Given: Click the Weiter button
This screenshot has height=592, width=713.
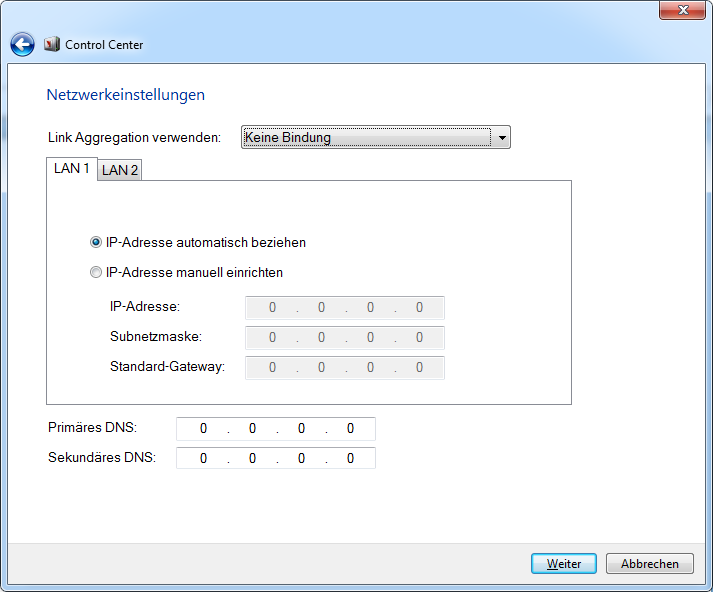Looking at the screenshot, I should pyautogui.click(x=564, y=564).
